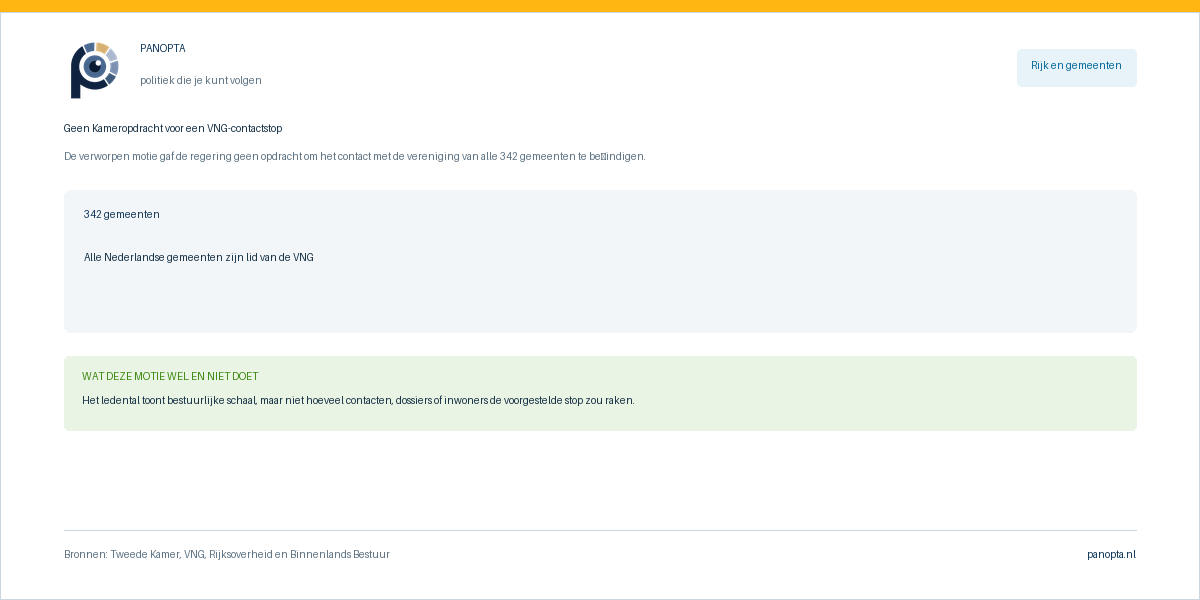Open the 'Rijk en gemeenten' category tag
This screenshot has width=1200, height=600.
1076,67
